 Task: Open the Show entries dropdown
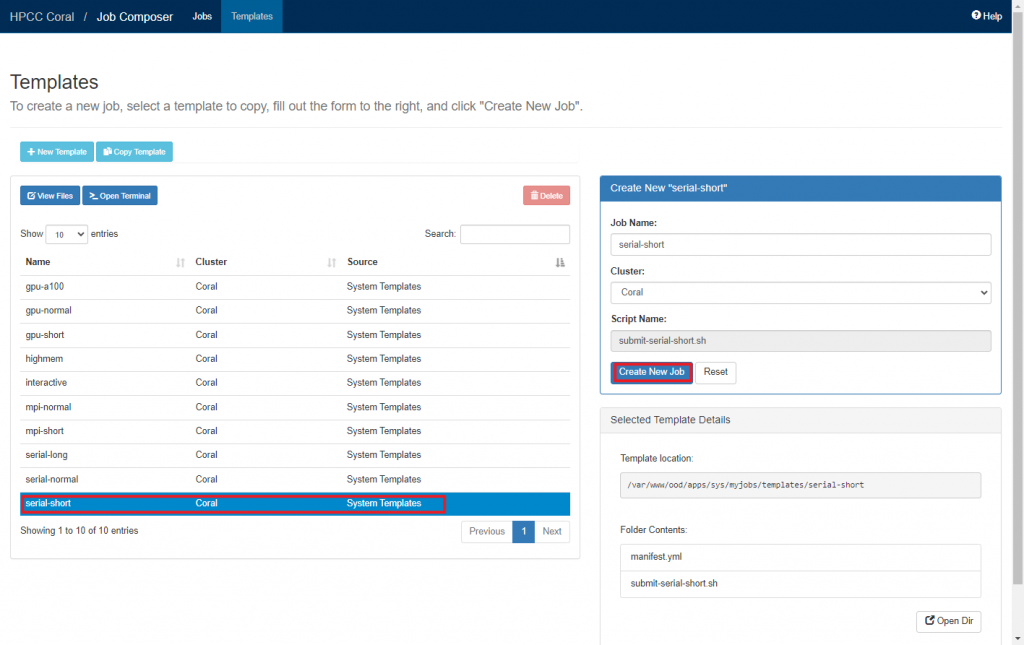(x=66, y=233)
